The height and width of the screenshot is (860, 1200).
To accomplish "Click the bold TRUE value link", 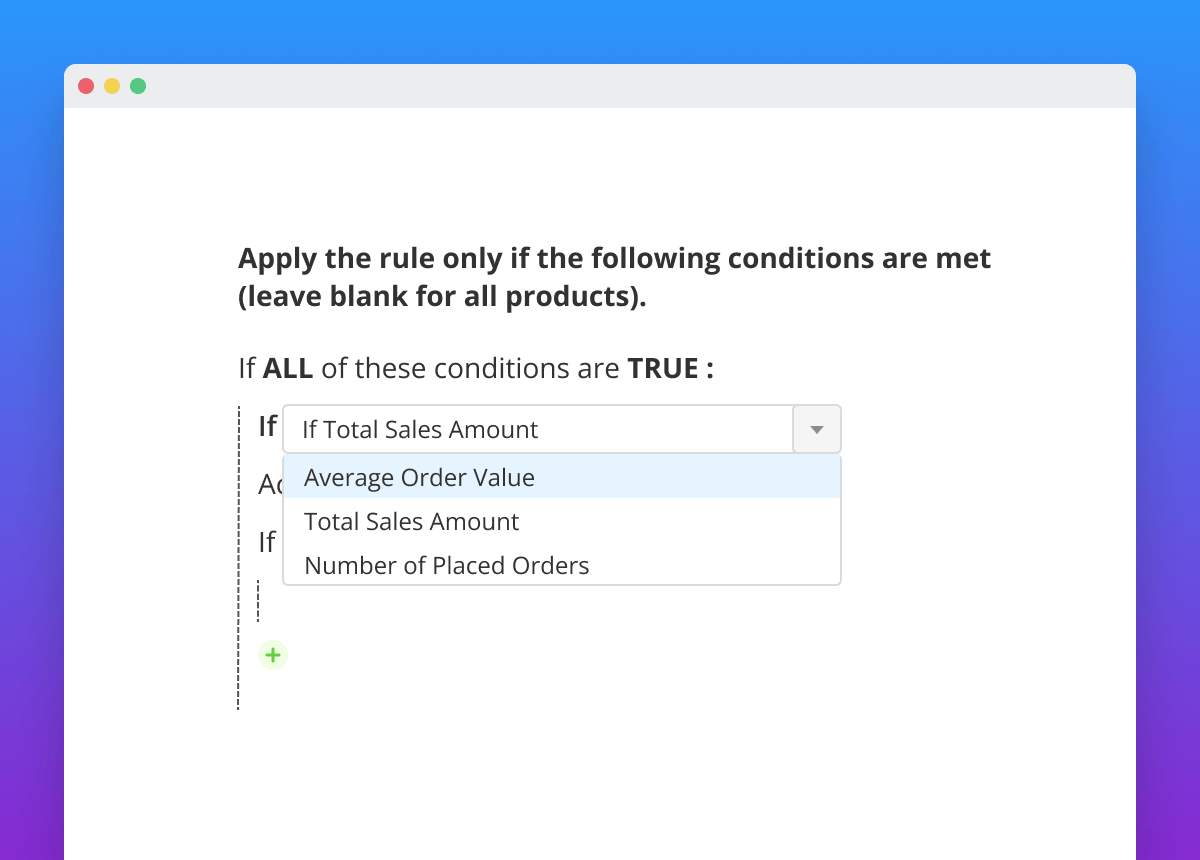I will (x=663, y=369).
